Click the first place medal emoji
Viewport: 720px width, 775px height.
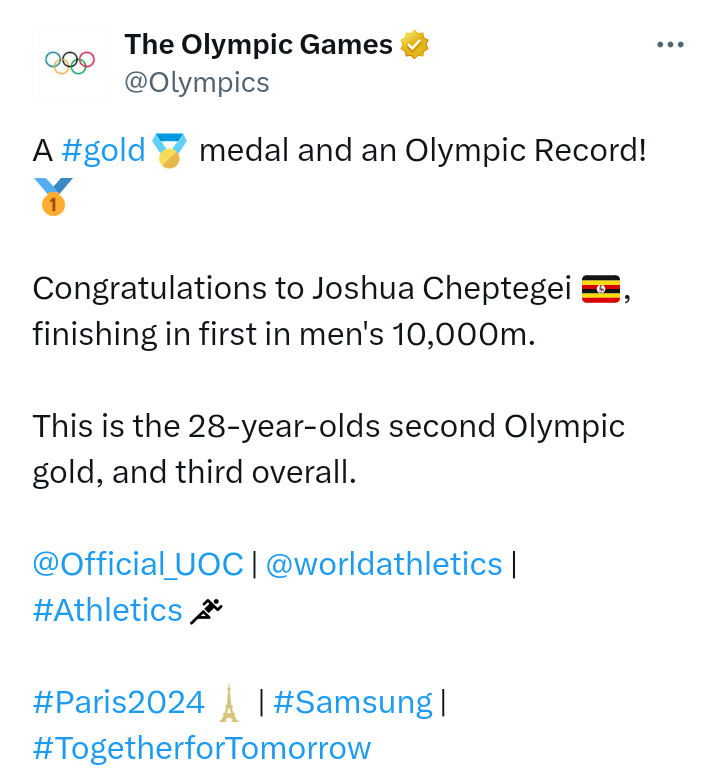pyautogui.click(x=53, y=196)
